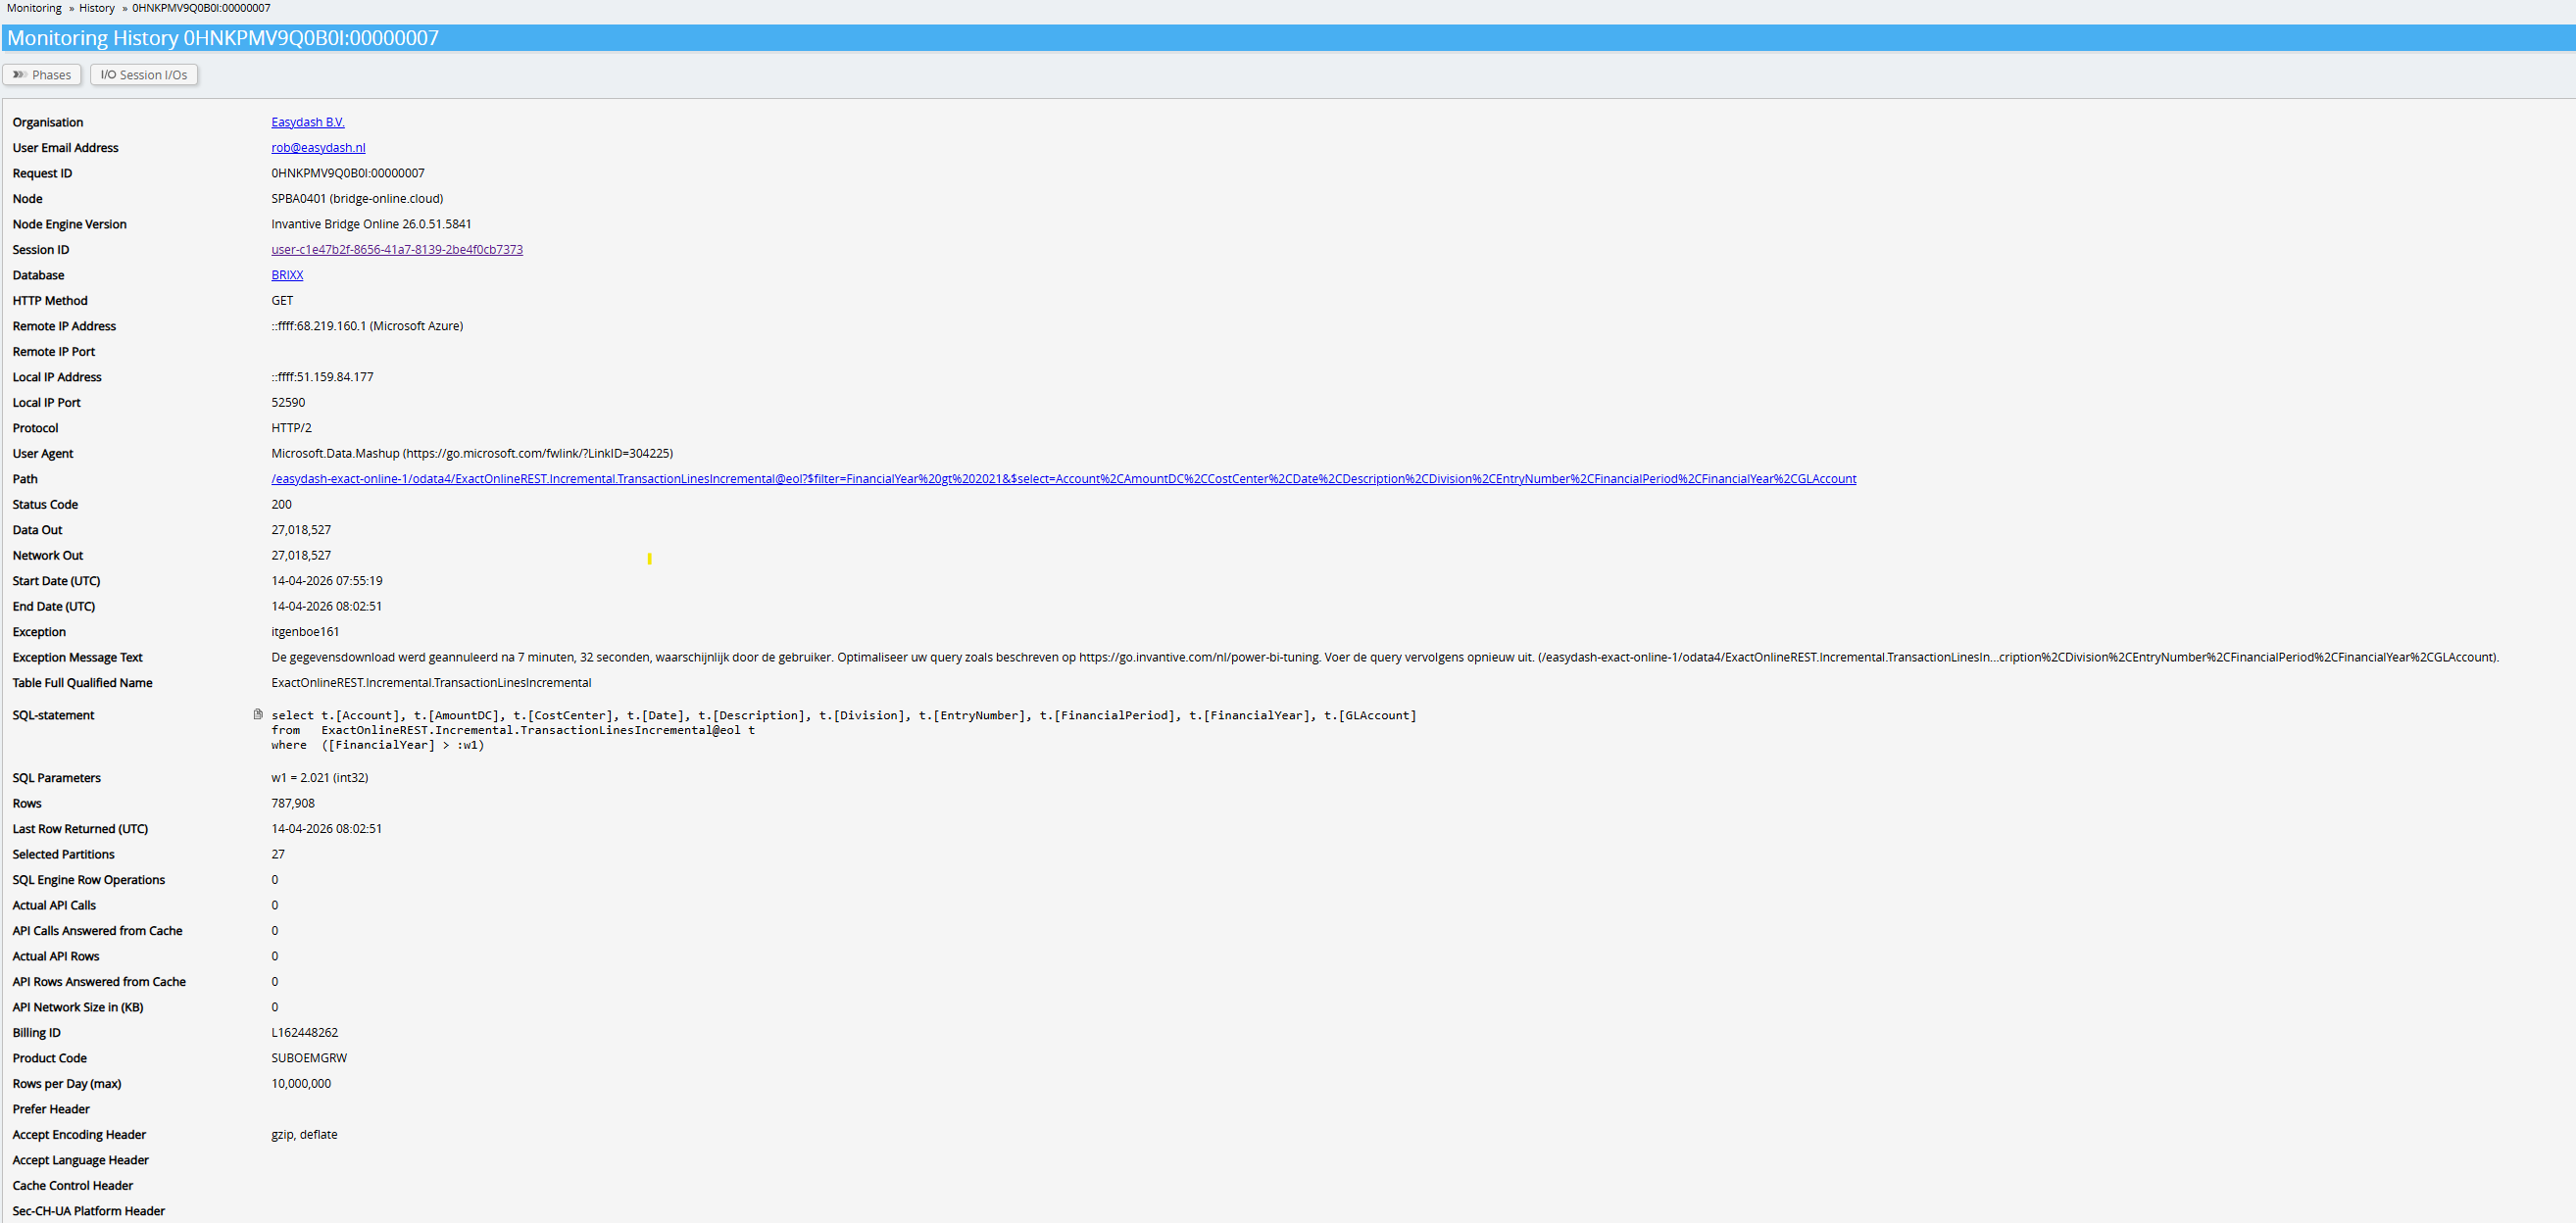This screenshot has height=1223, width=2576.
Task: Open the Session ID user-c1e47b2f link
Action: click(396, 250)
